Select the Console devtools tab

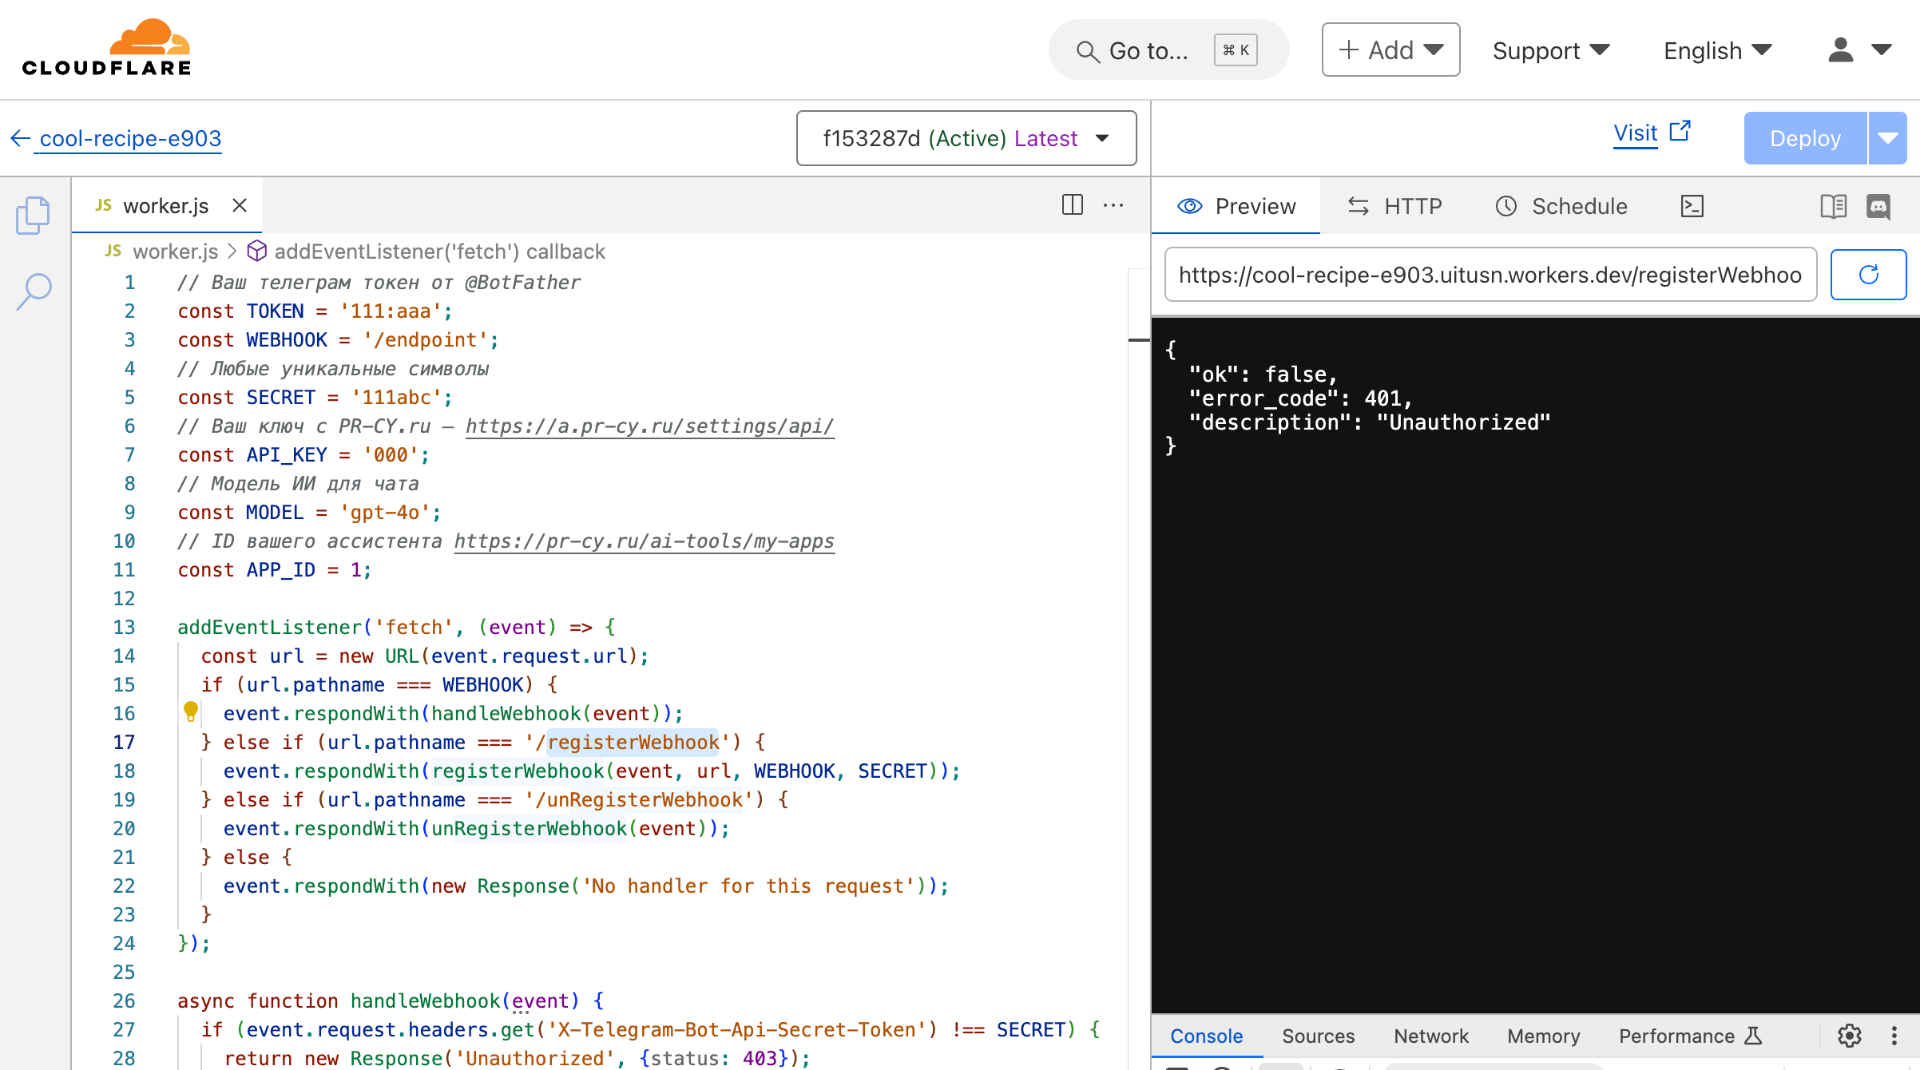coord(1206,1036)
